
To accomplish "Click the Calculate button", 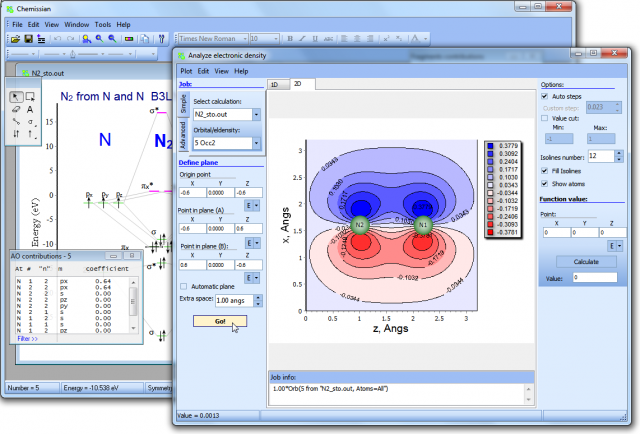I will point(586,262).
